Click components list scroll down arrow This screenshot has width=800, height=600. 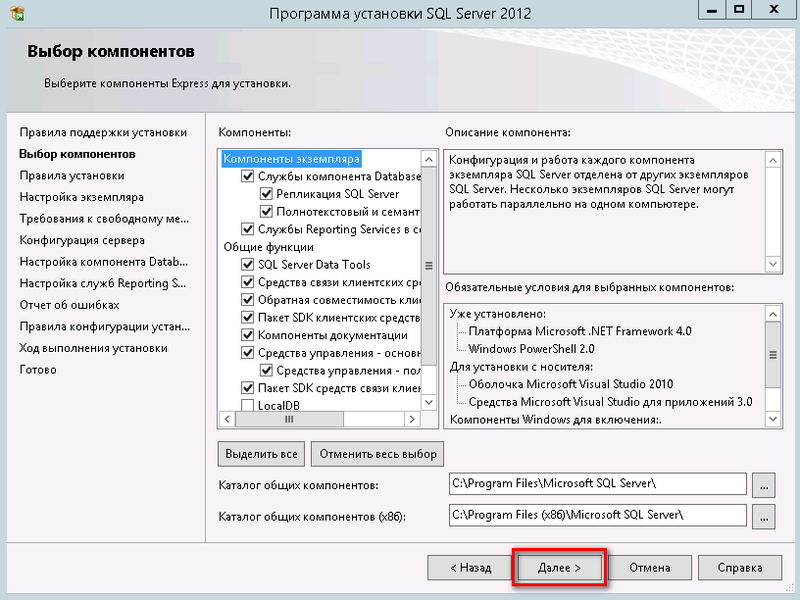click(x=429, y=402)
